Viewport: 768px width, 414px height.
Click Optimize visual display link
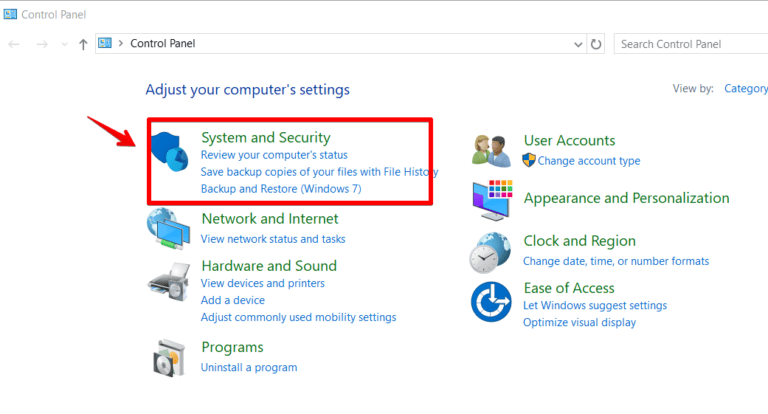tap(579, 322)
